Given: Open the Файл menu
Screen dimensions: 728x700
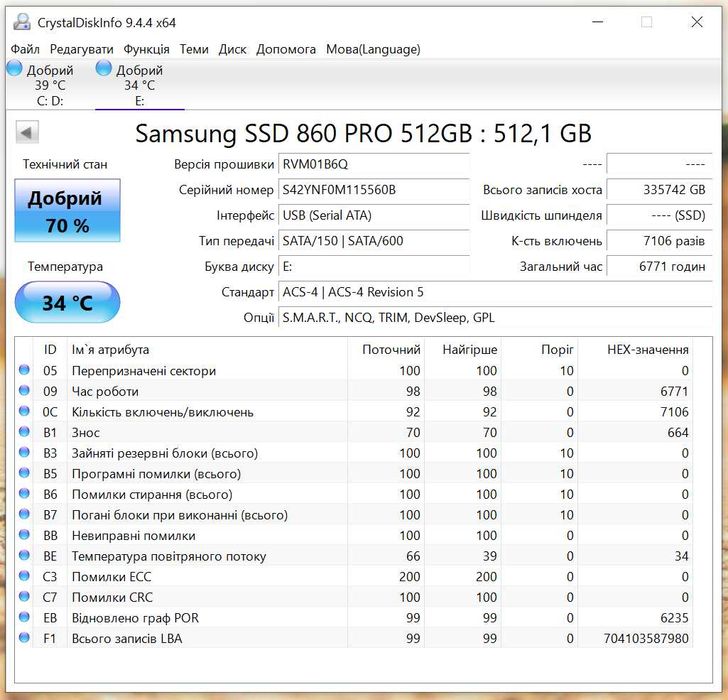Looking at the screenshot, I should point(25,49).
